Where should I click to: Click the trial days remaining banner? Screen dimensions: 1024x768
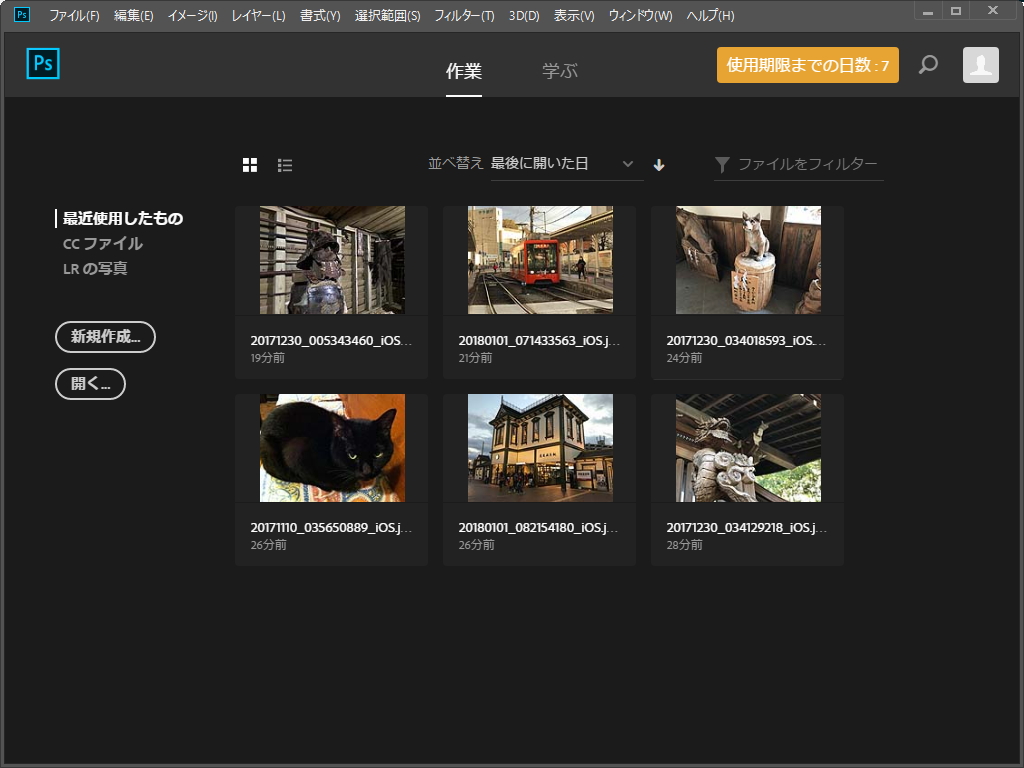807,64
